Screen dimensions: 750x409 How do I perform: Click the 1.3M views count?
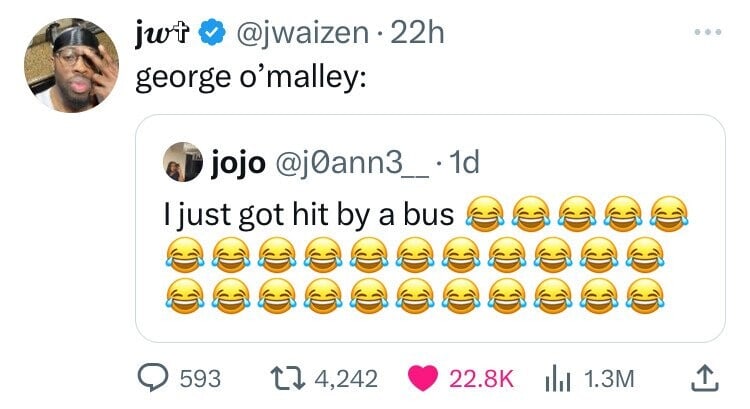(609, 379)
